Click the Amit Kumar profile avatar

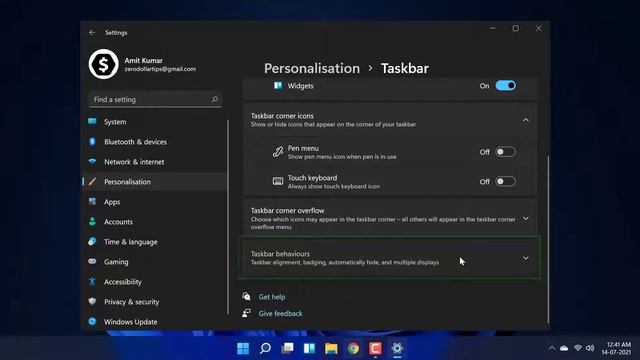point(104,64)
